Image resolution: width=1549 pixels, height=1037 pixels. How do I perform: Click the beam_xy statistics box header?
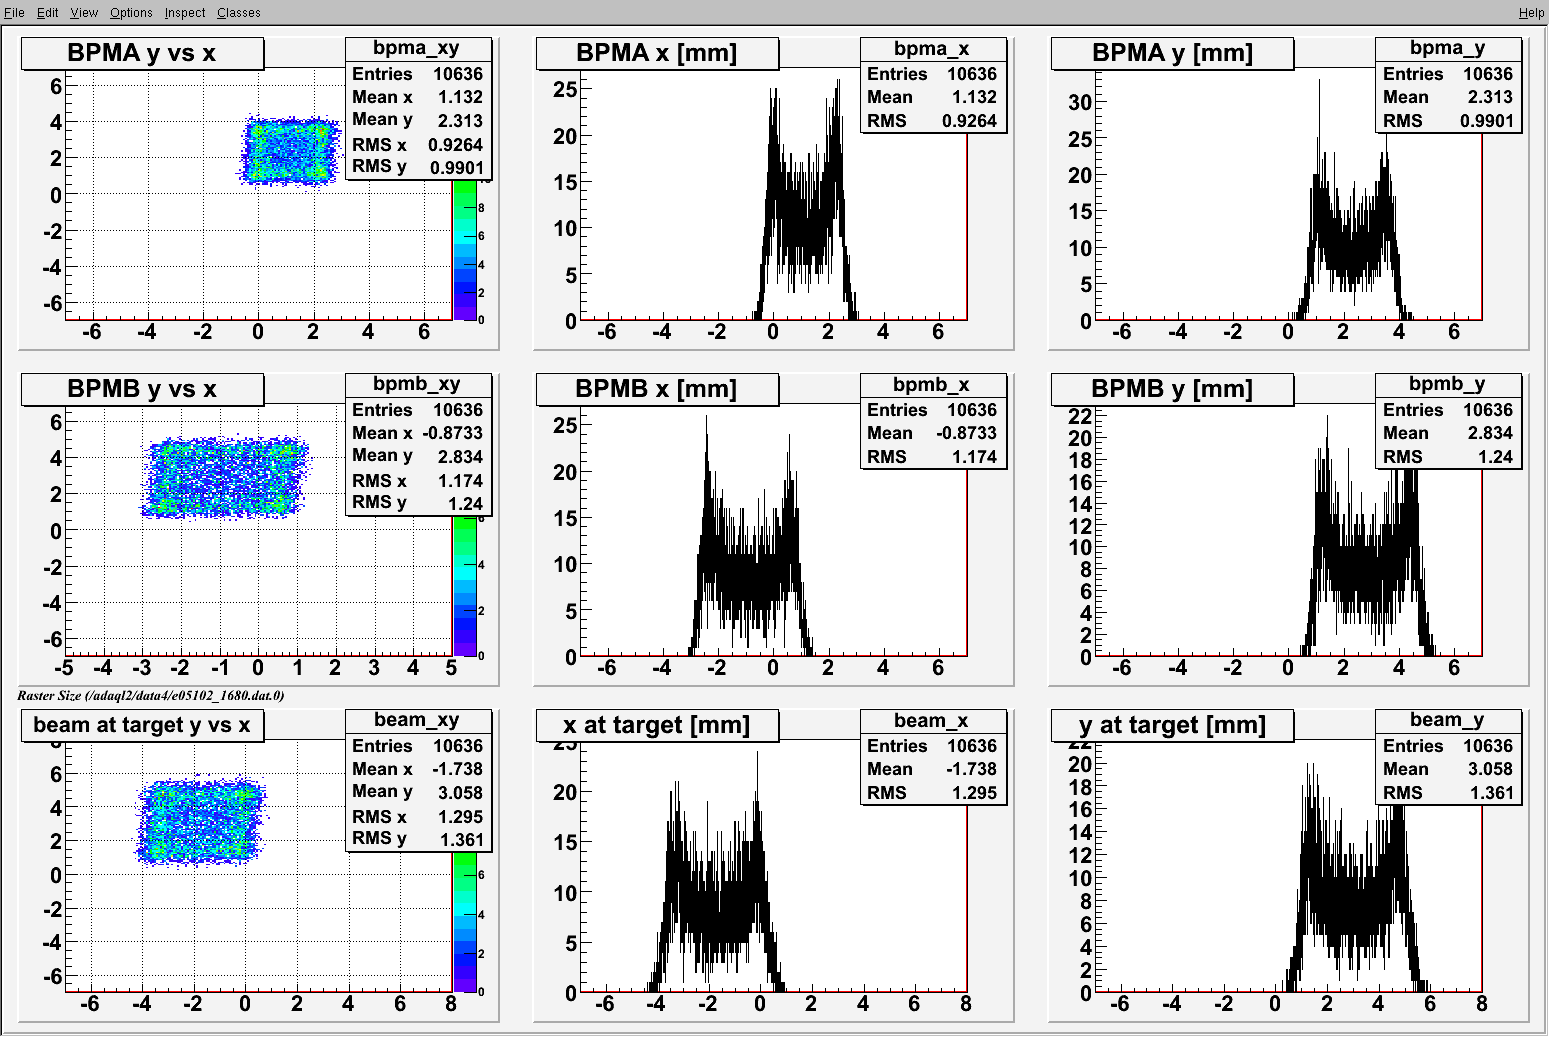tap(417, 721)
